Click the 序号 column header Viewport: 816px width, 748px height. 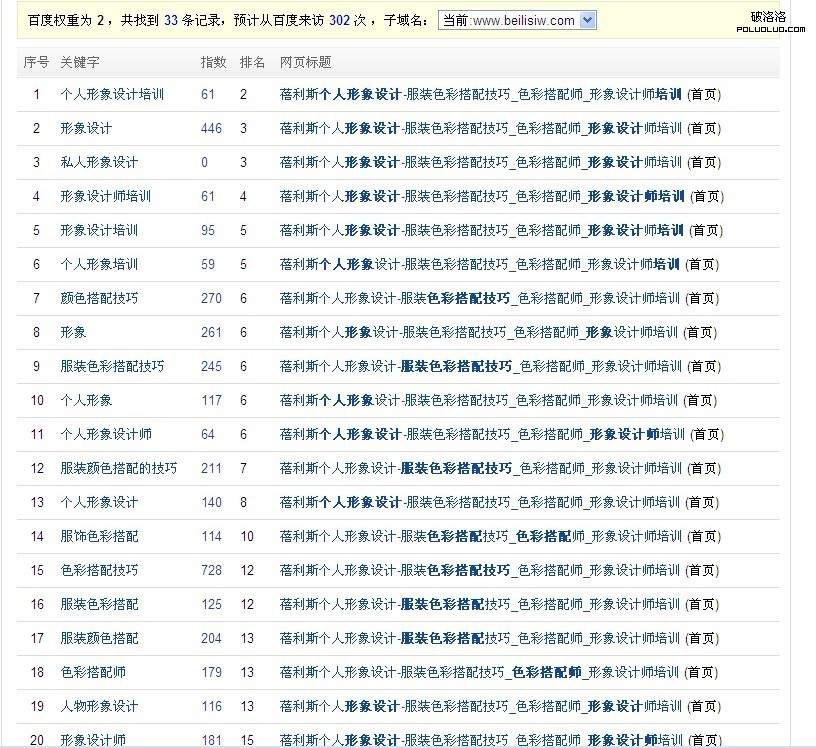[x=36, y=62]
